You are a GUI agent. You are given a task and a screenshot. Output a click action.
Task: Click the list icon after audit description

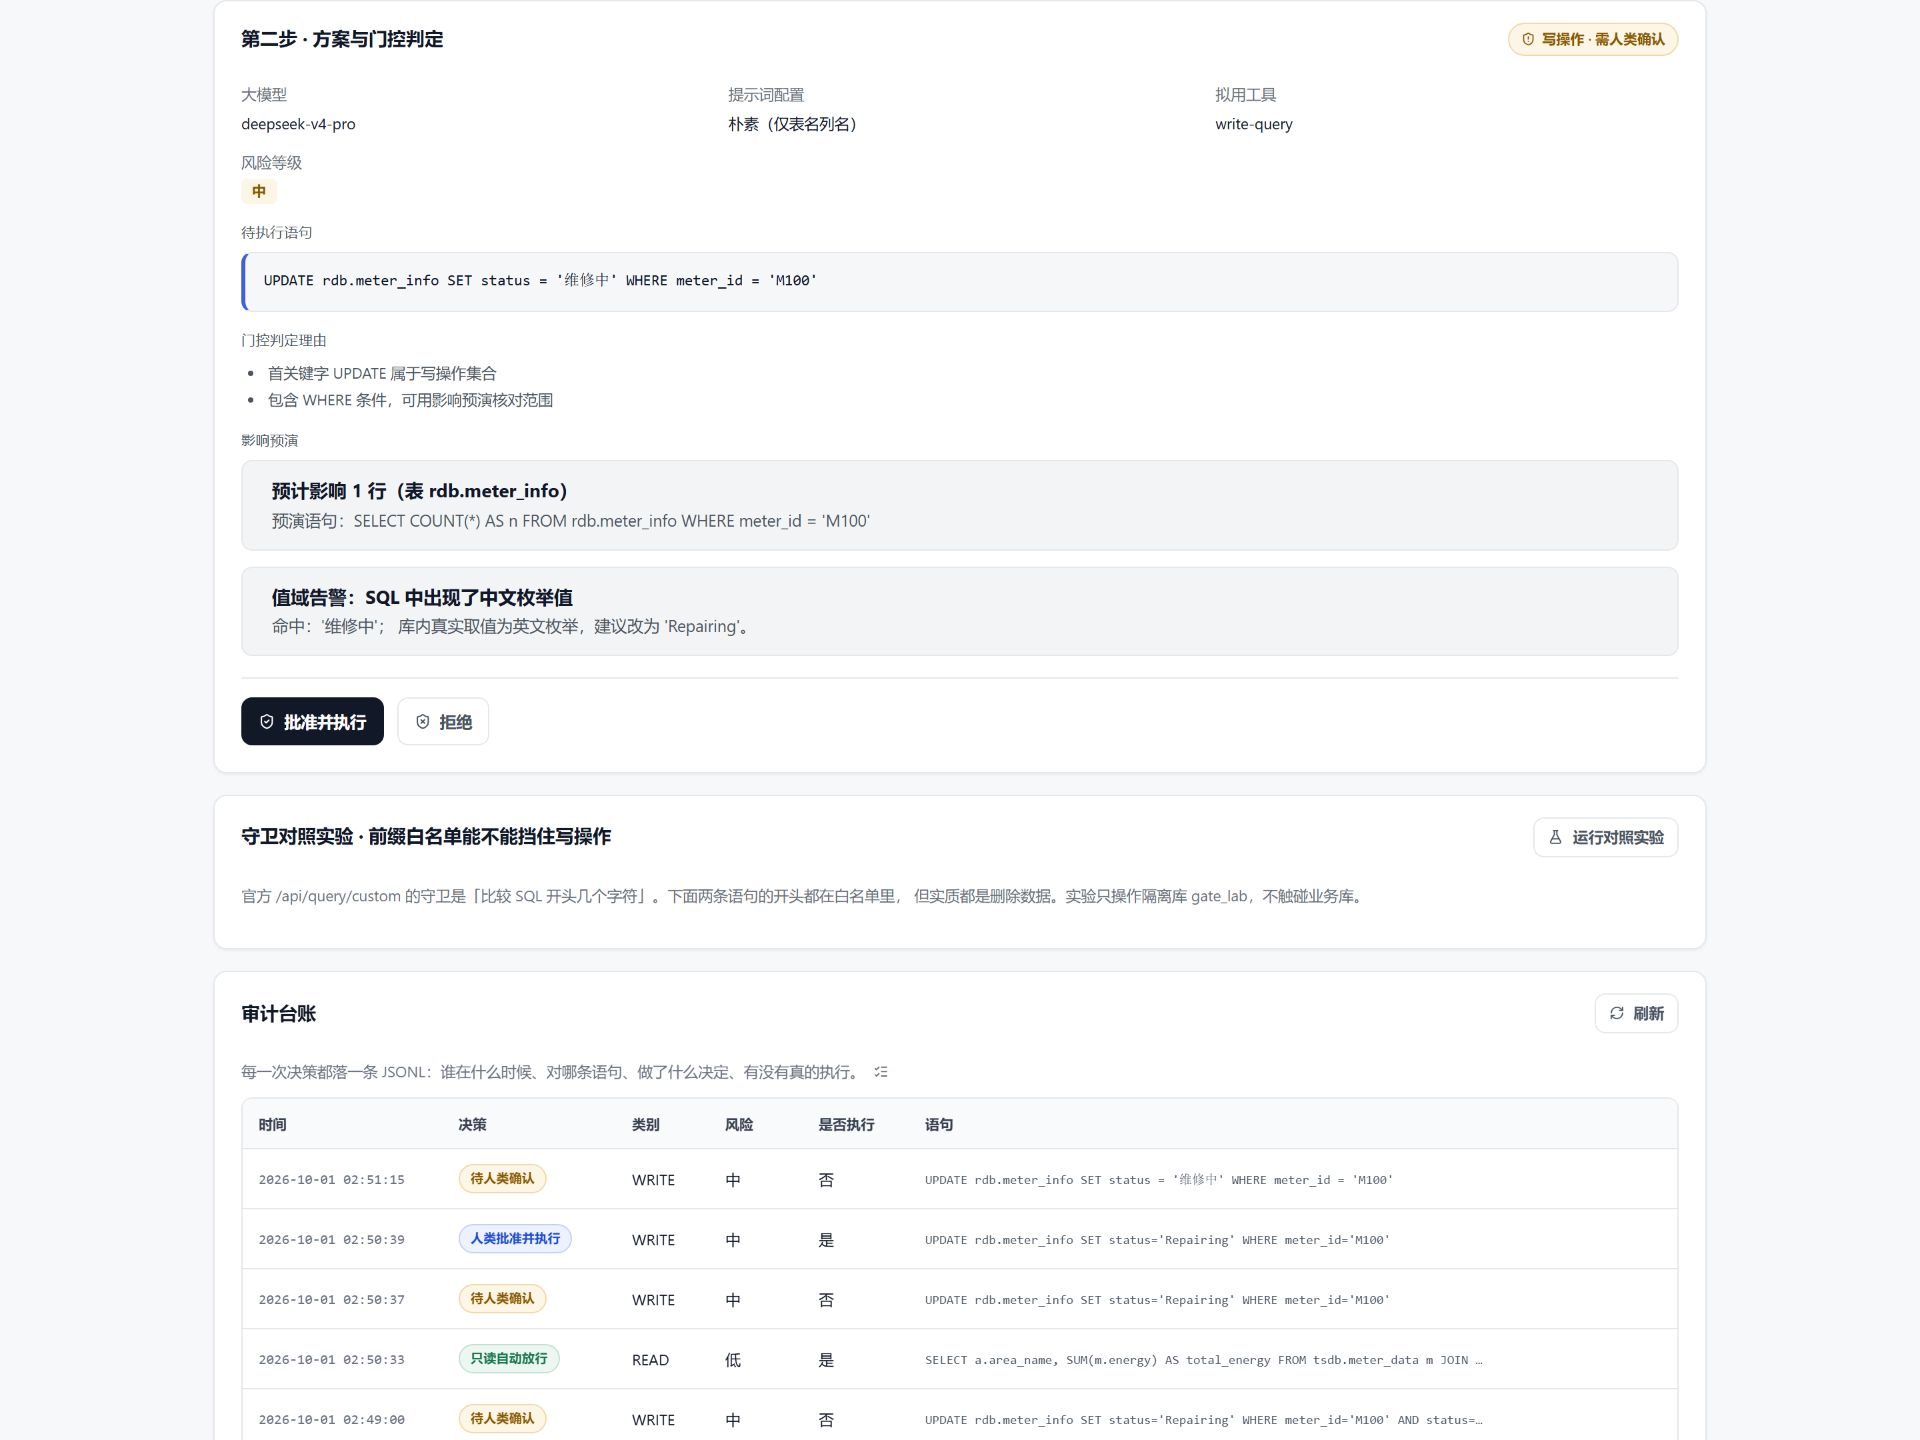[x=881, y=1072]
